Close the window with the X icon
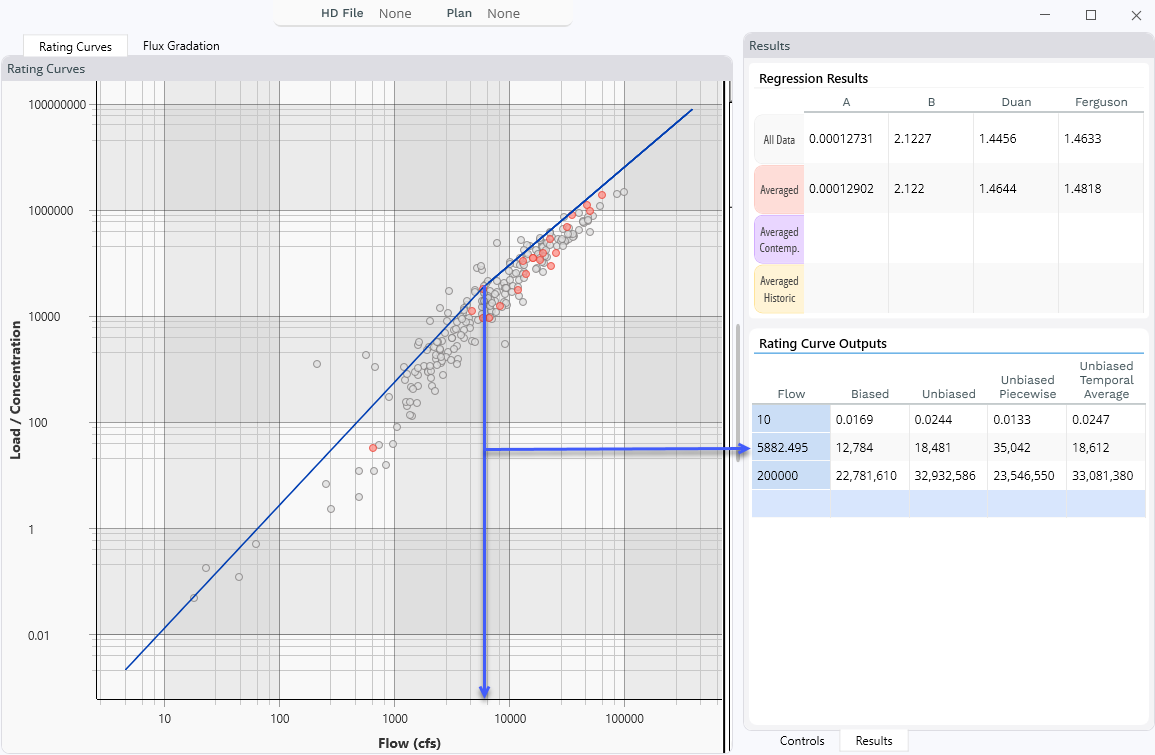1155x755 pixels. click(1135, 15)
